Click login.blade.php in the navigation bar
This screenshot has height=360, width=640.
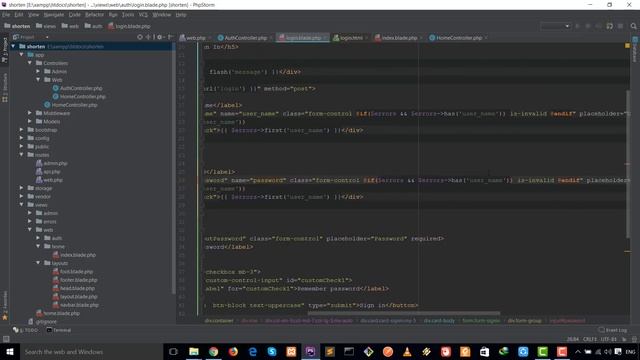[129, 26]
